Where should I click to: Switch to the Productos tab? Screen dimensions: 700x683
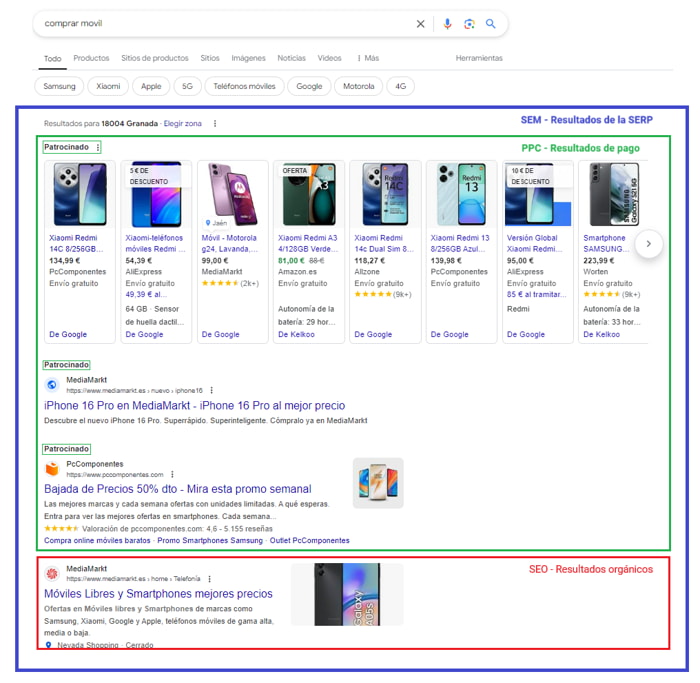click(91, 58)
